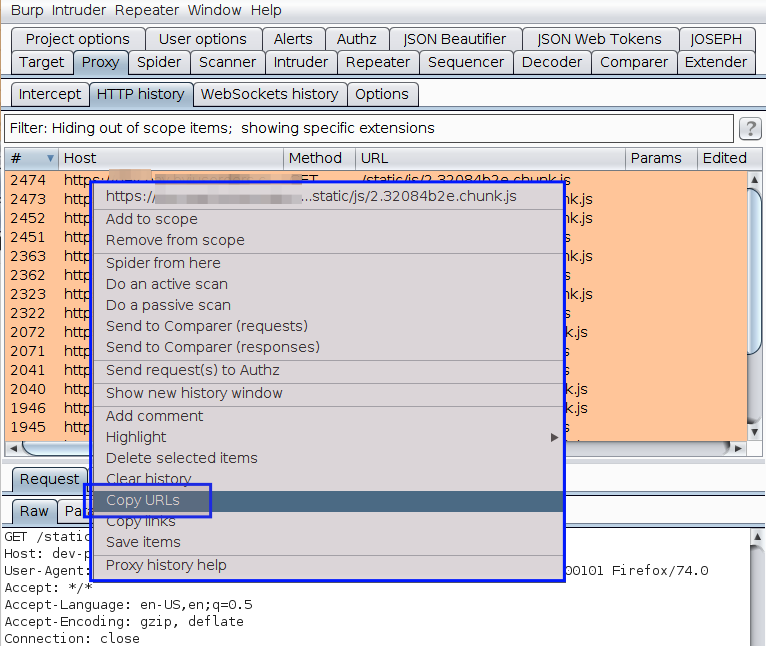Choose Add comment

point(328,416)
